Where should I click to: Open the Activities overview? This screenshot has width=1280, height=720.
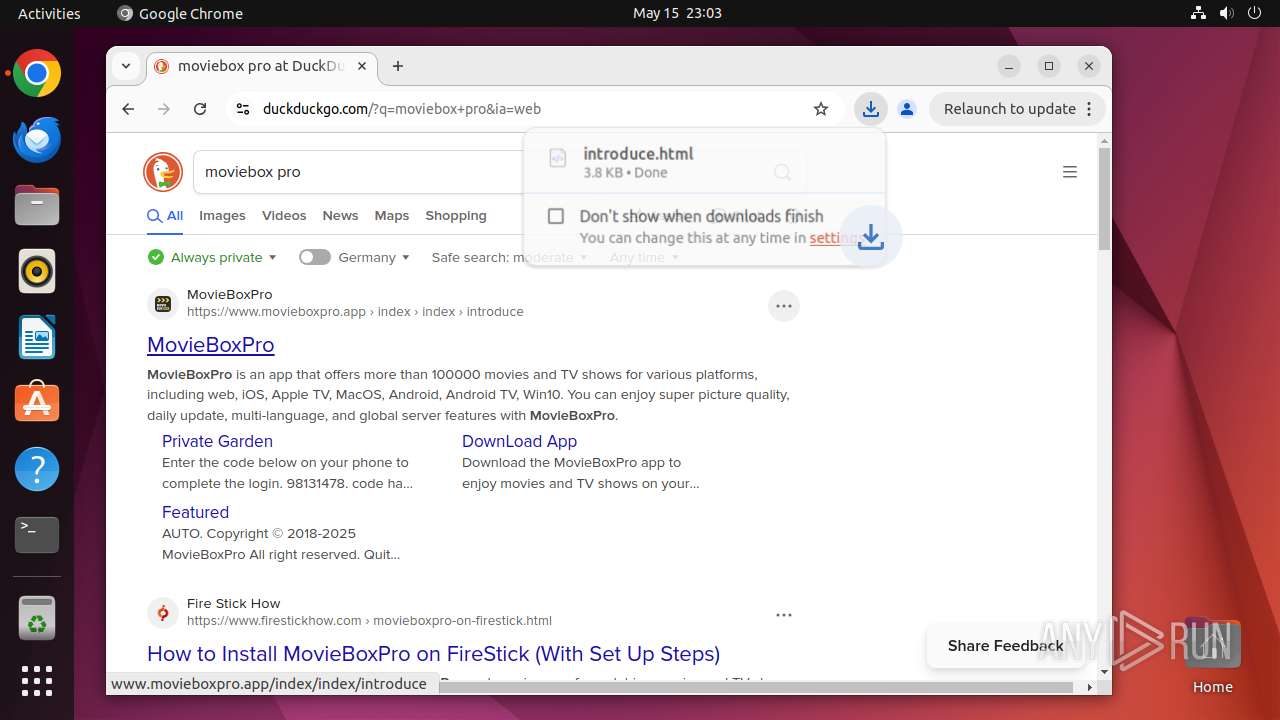(49, 13)
